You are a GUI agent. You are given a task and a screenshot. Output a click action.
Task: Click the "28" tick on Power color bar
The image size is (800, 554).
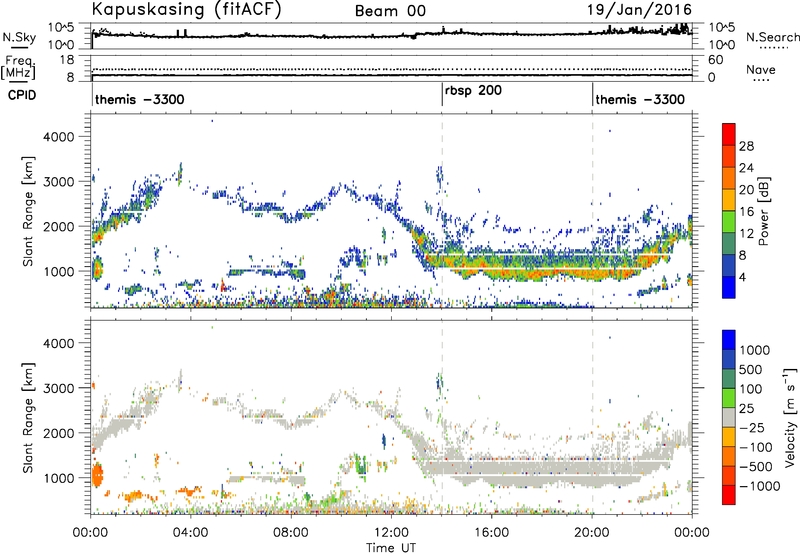coord(746,146)
